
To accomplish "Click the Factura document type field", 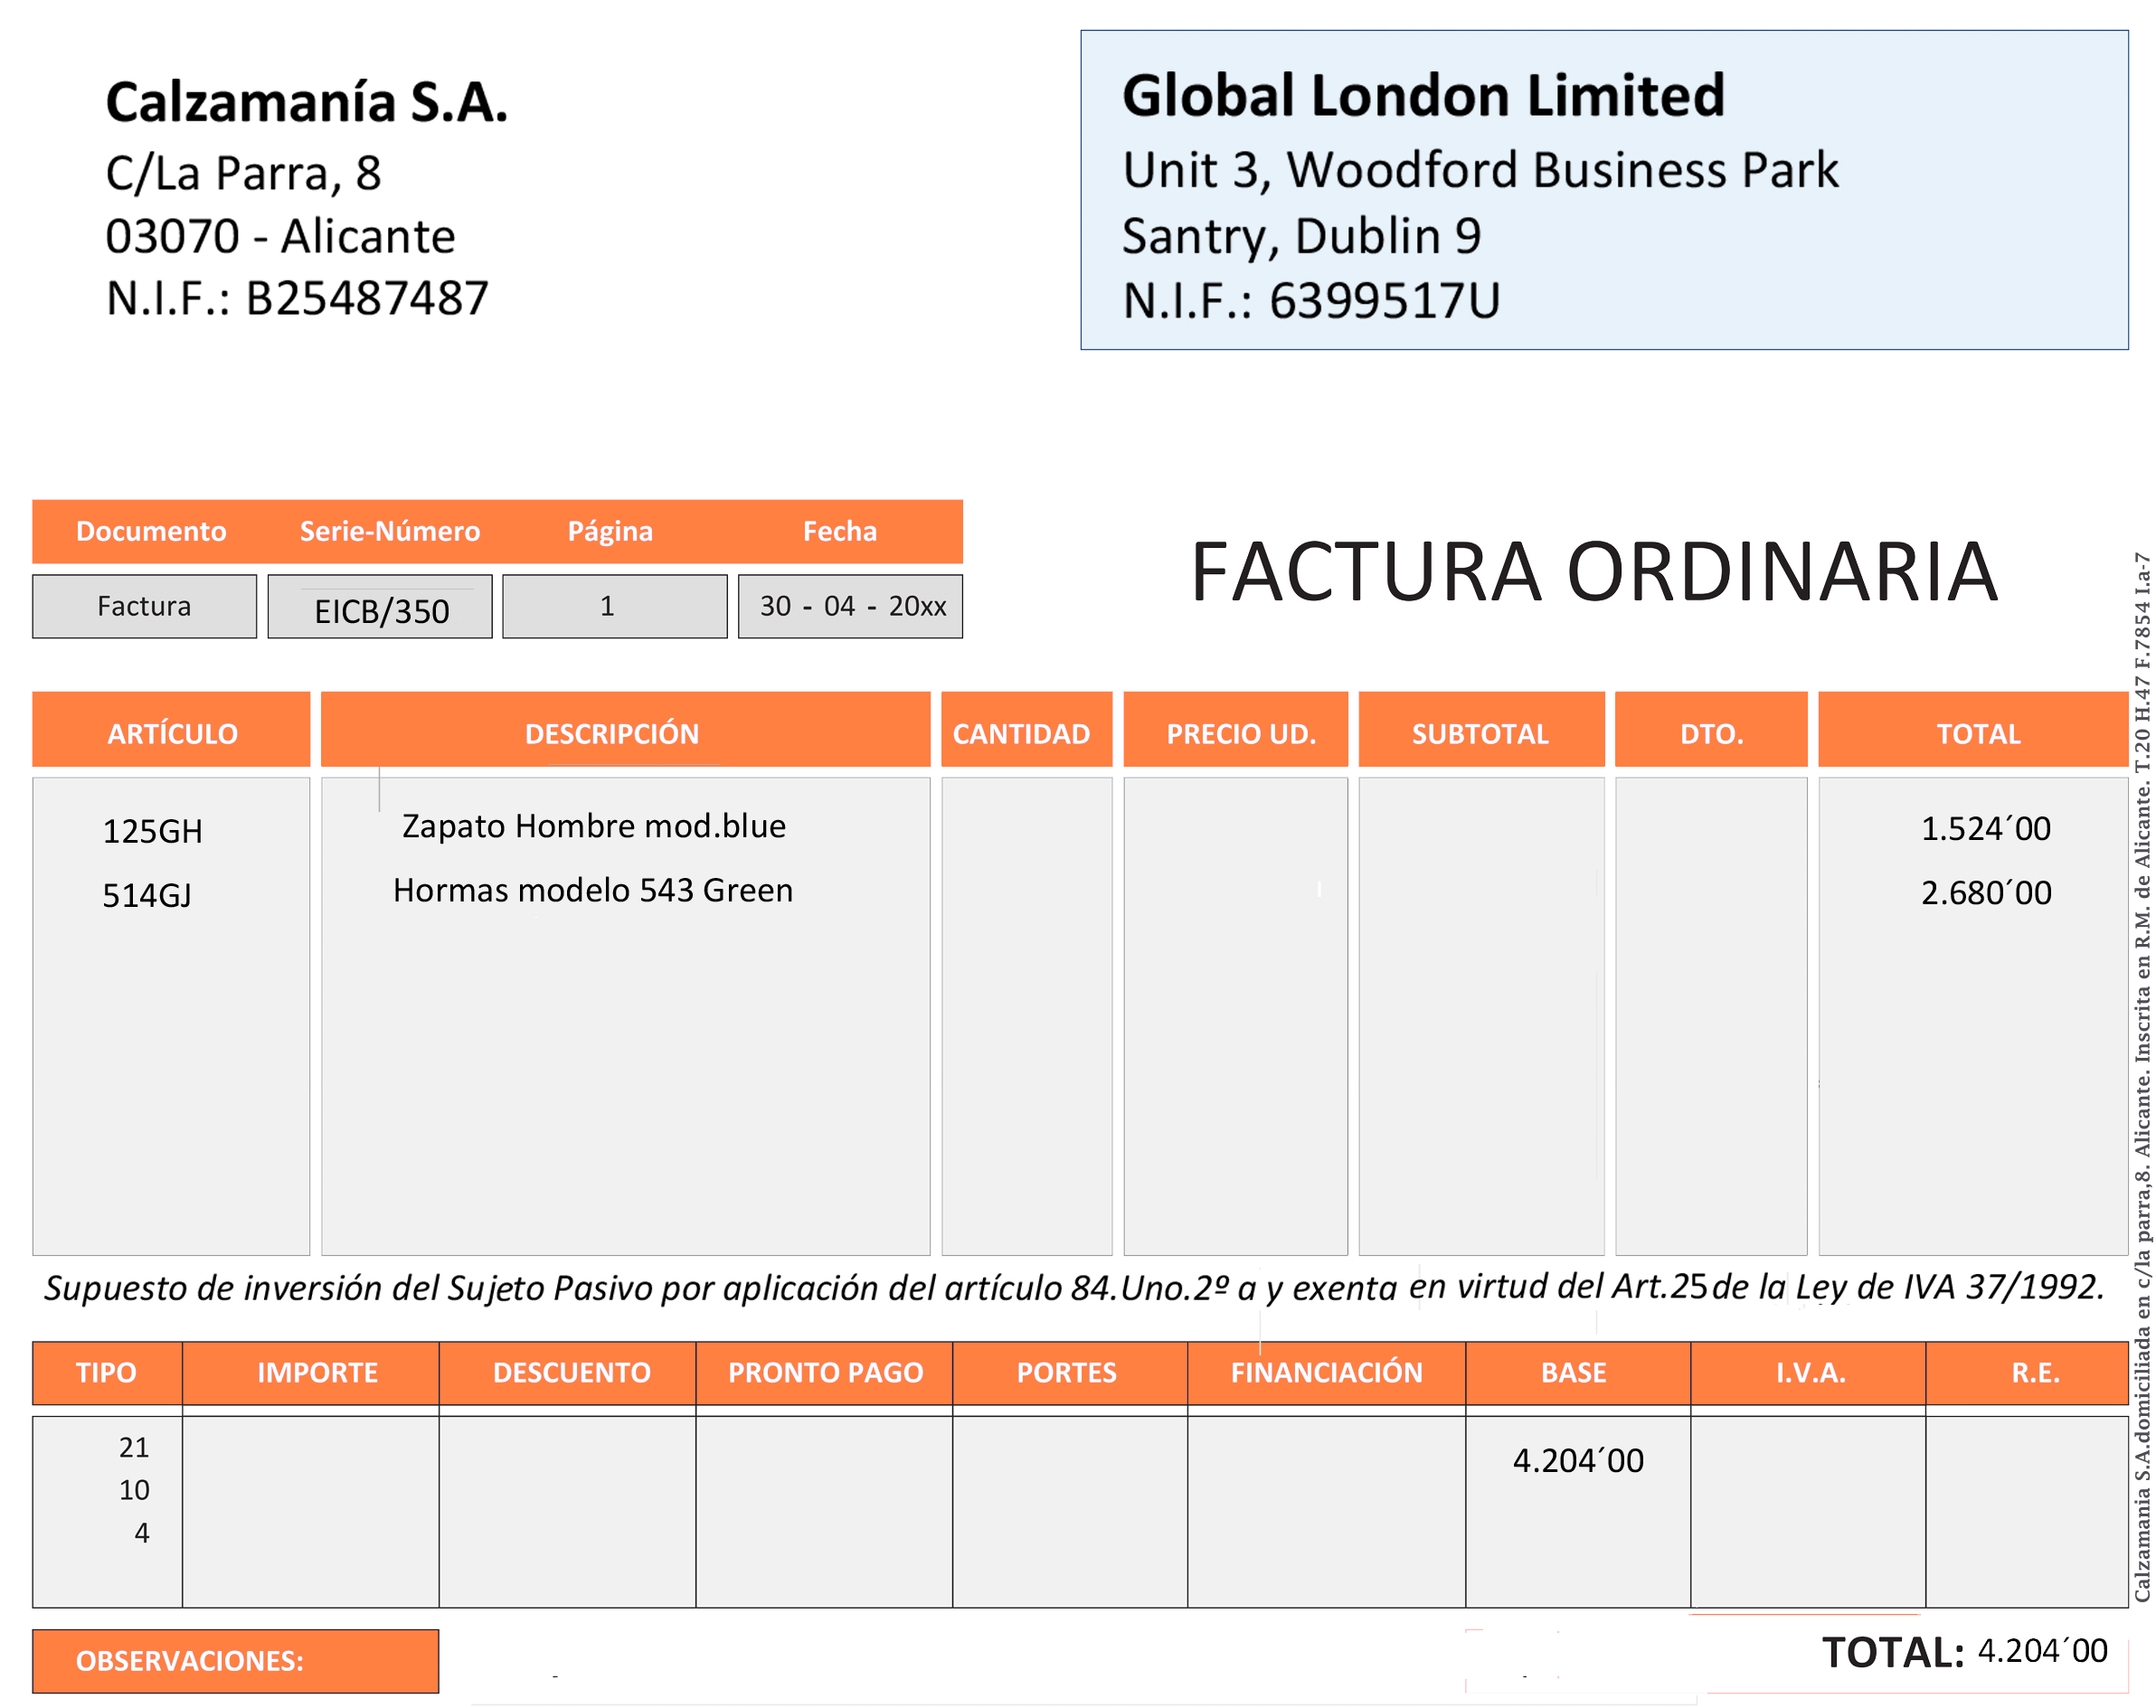I will [x=144, y=606].
